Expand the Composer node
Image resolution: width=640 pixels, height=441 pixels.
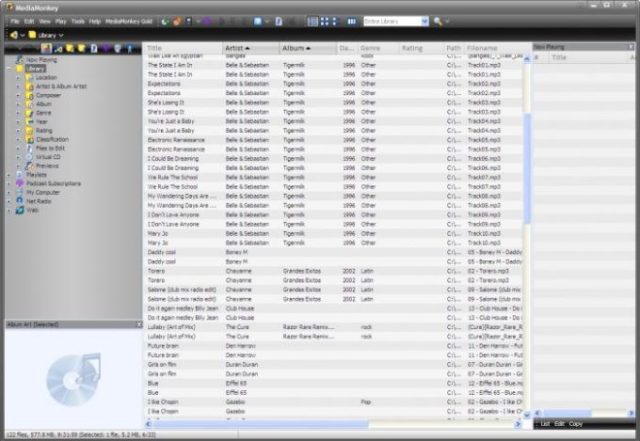click(x=18, y=96)
